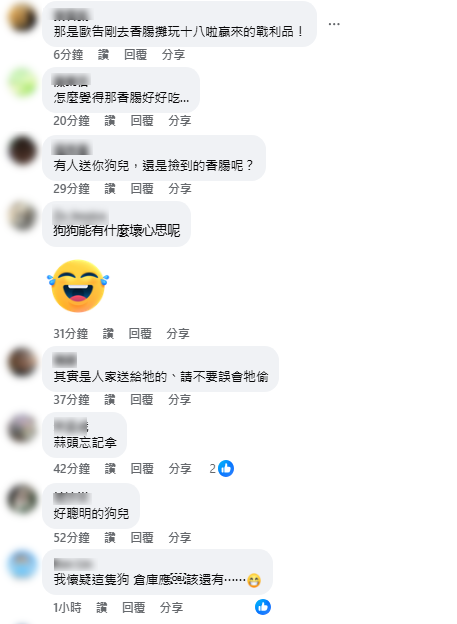The width and height of the screenshot is (457, 624).
Task: Open avatar of 29-minute commenter
Action: (x=22, y=150)
